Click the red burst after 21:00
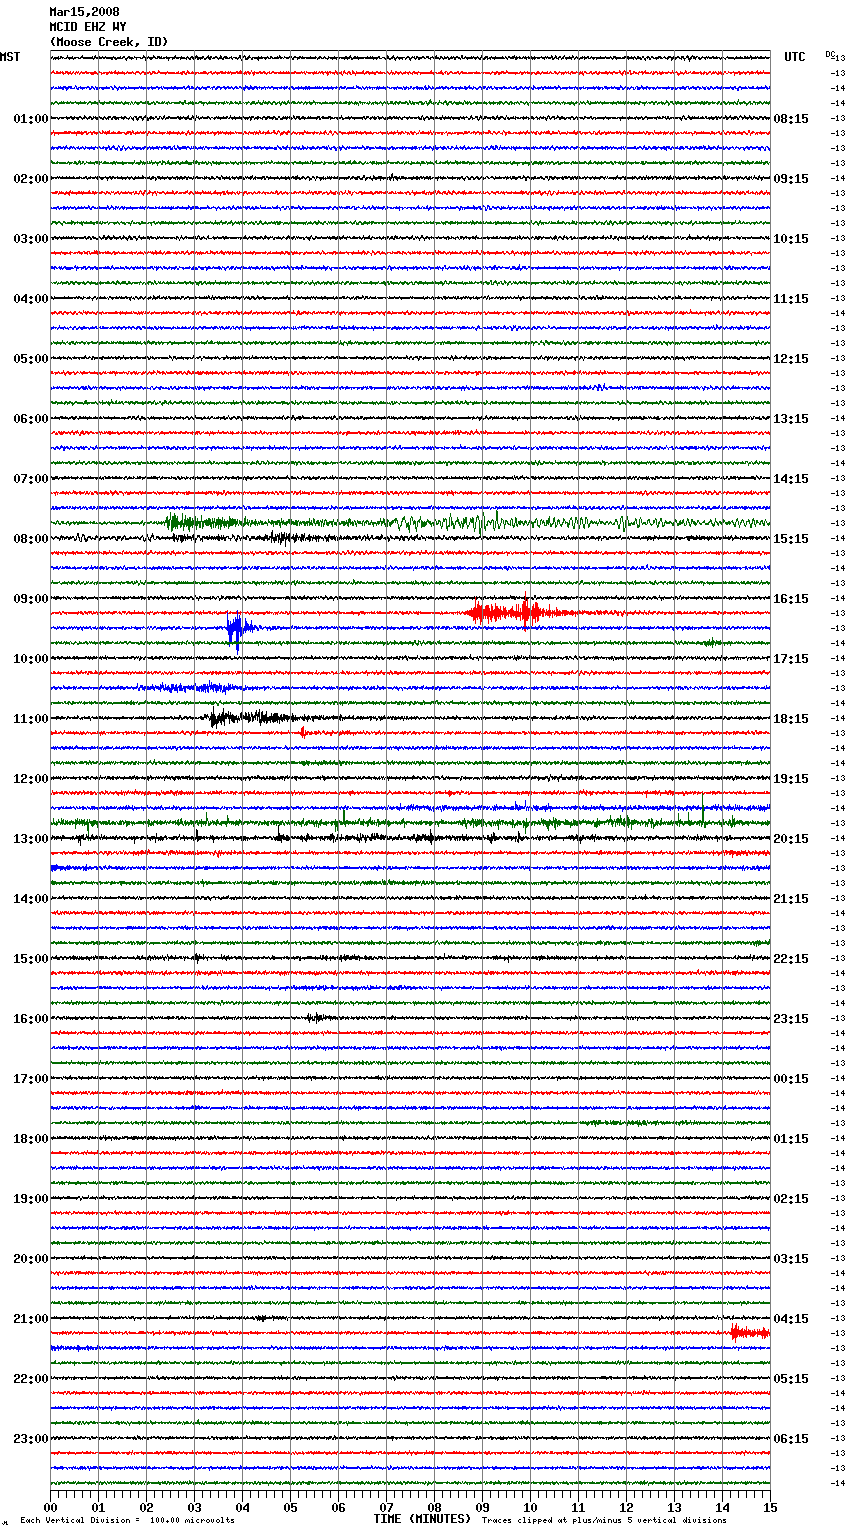The width and height of the screenshot is (850, 1534). pos(749,1332)
